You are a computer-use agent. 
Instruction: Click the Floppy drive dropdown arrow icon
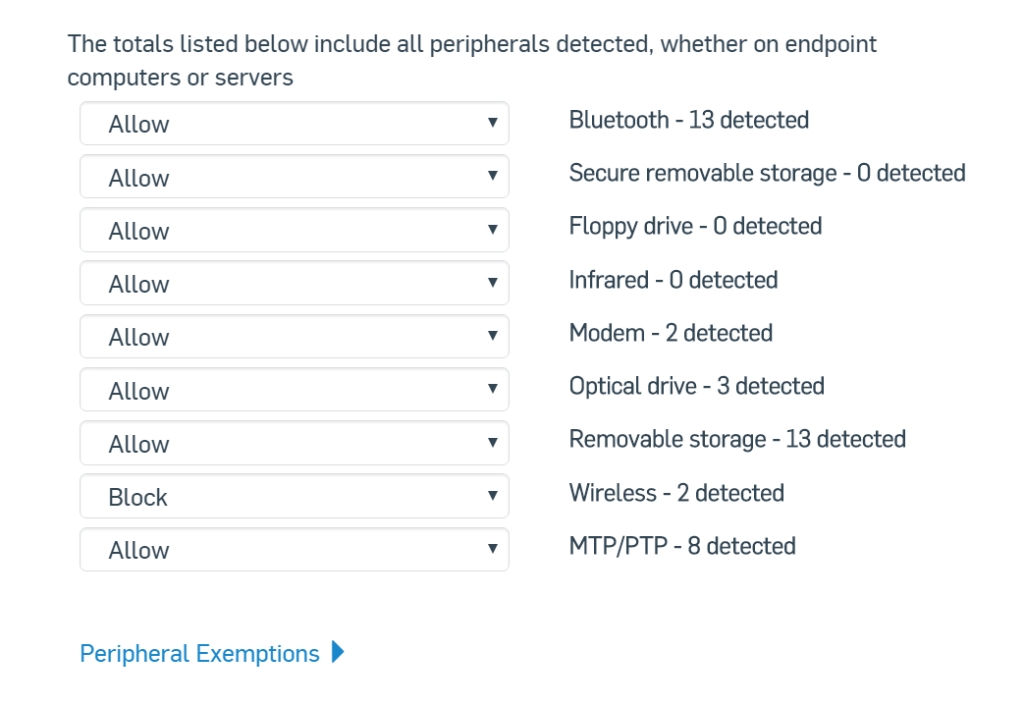point(491,230)
